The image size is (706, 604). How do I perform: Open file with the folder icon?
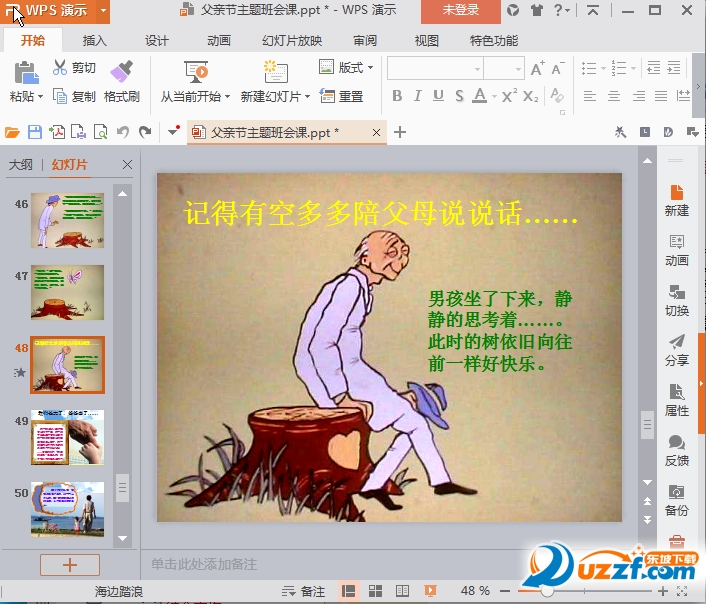[12, 132]
